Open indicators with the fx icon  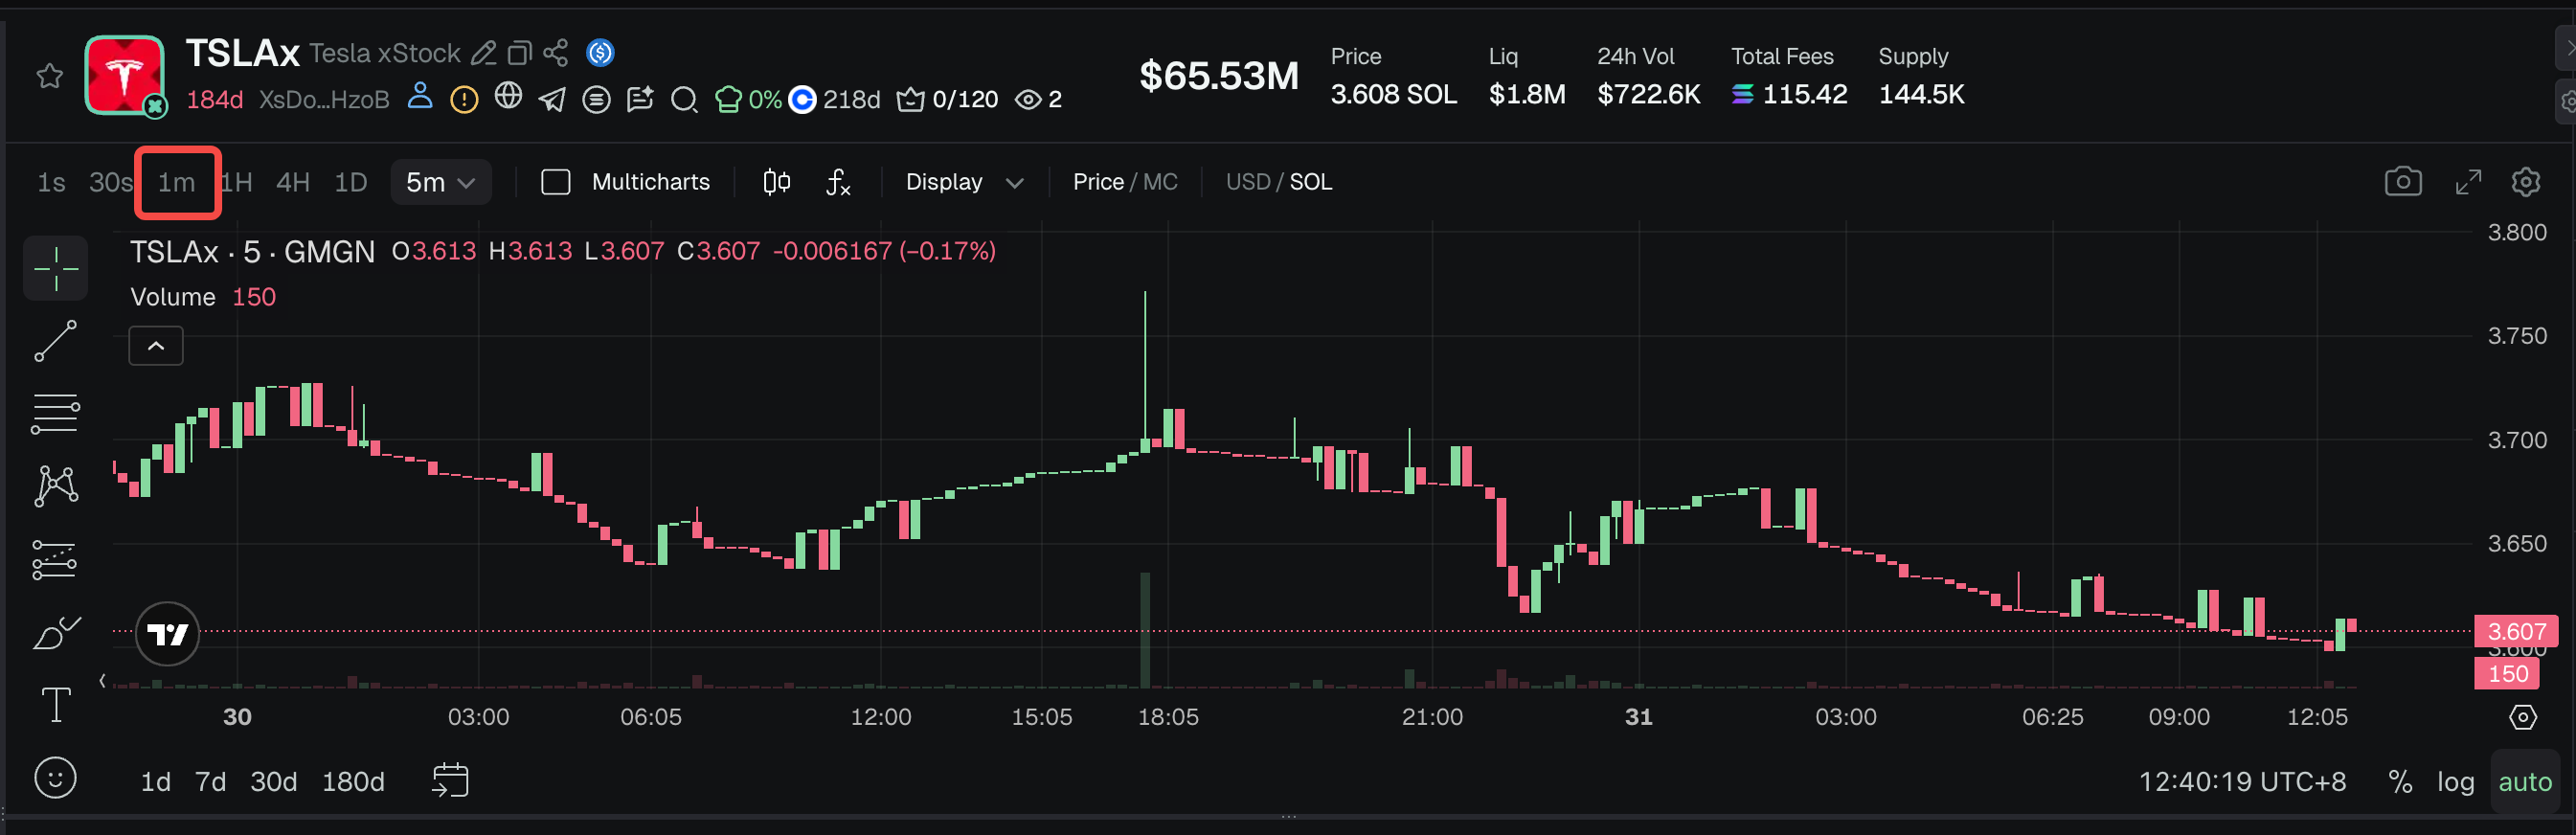(838, 182)
